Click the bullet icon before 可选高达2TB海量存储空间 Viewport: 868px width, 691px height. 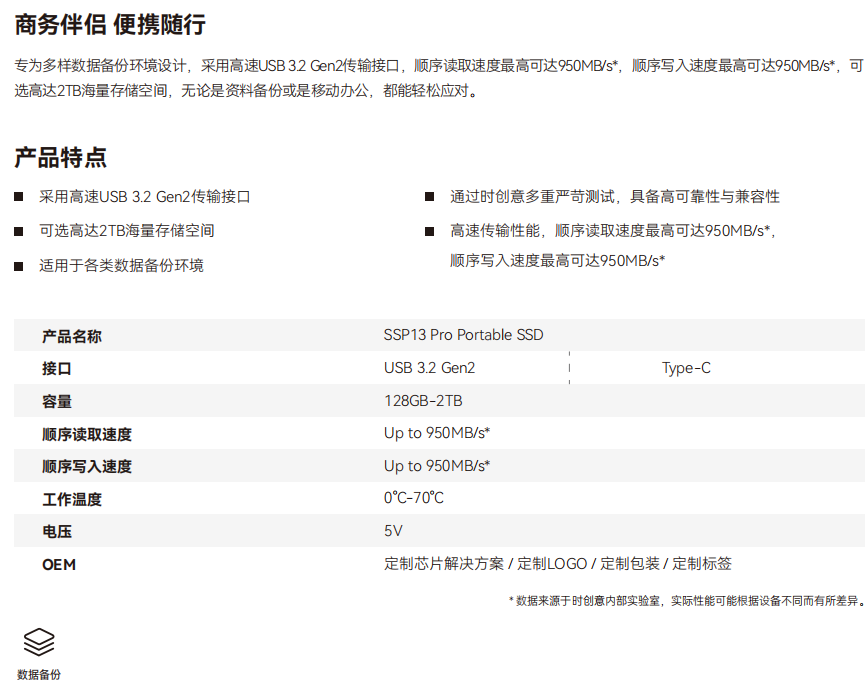pos(15,230)
